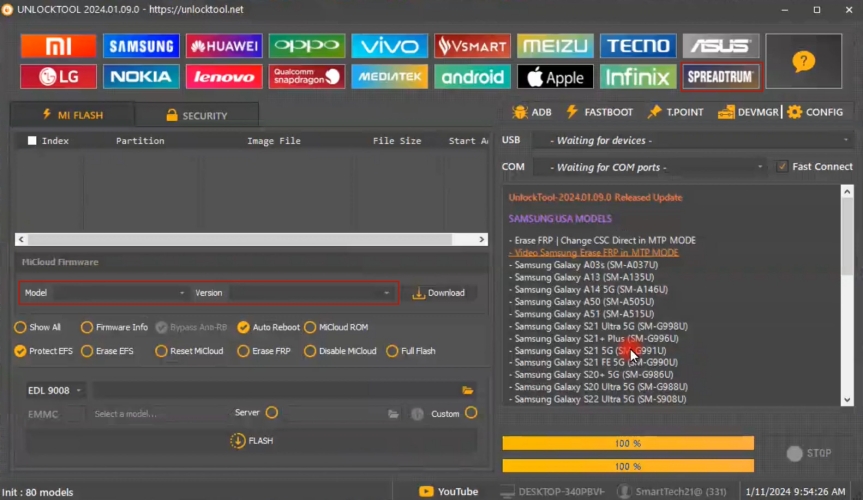Toggle the Fast Connect checkbox
863x500 pixels.
pos(782,166)
